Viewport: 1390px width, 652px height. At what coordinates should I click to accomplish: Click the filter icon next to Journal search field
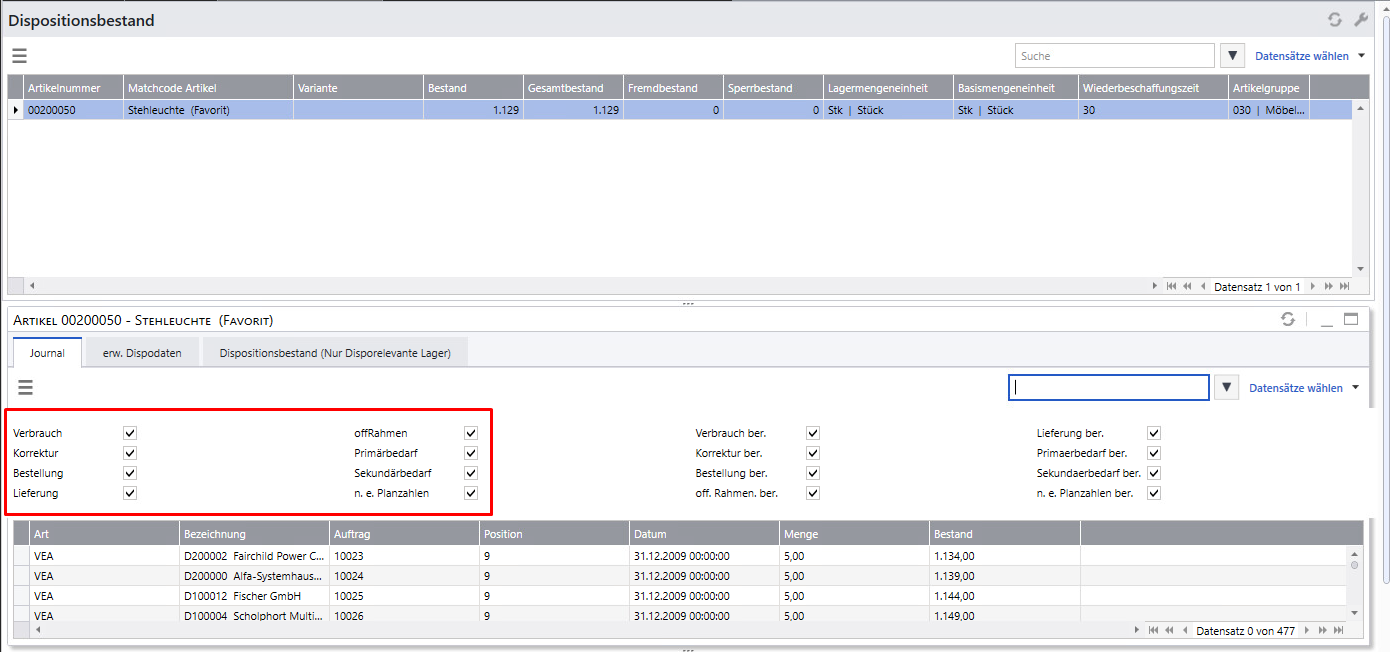(x=1226, y=387)
